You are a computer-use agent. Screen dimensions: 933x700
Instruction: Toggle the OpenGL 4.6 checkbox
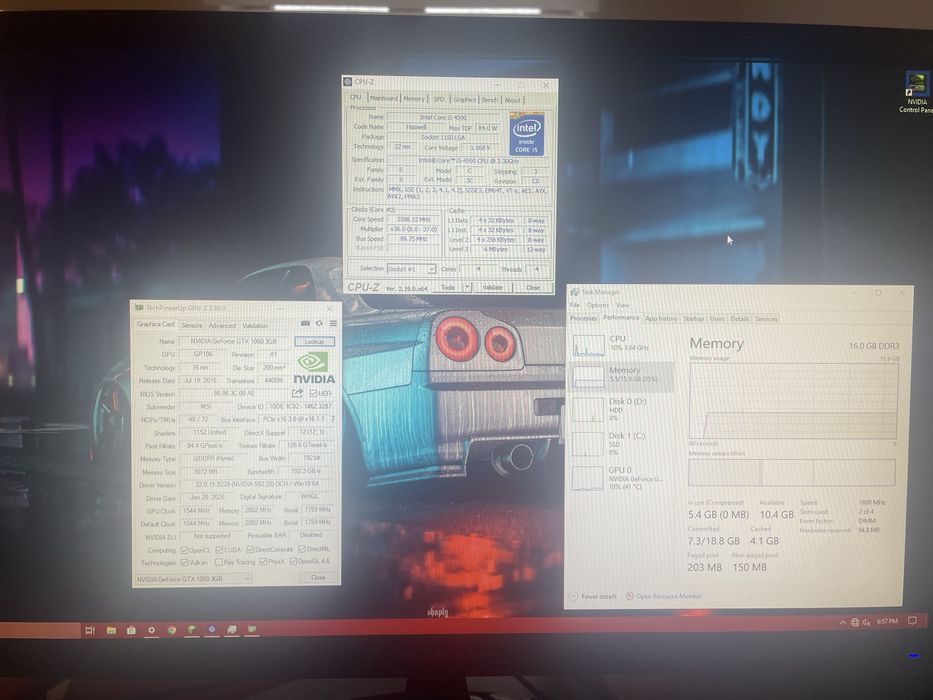point(293,561)
